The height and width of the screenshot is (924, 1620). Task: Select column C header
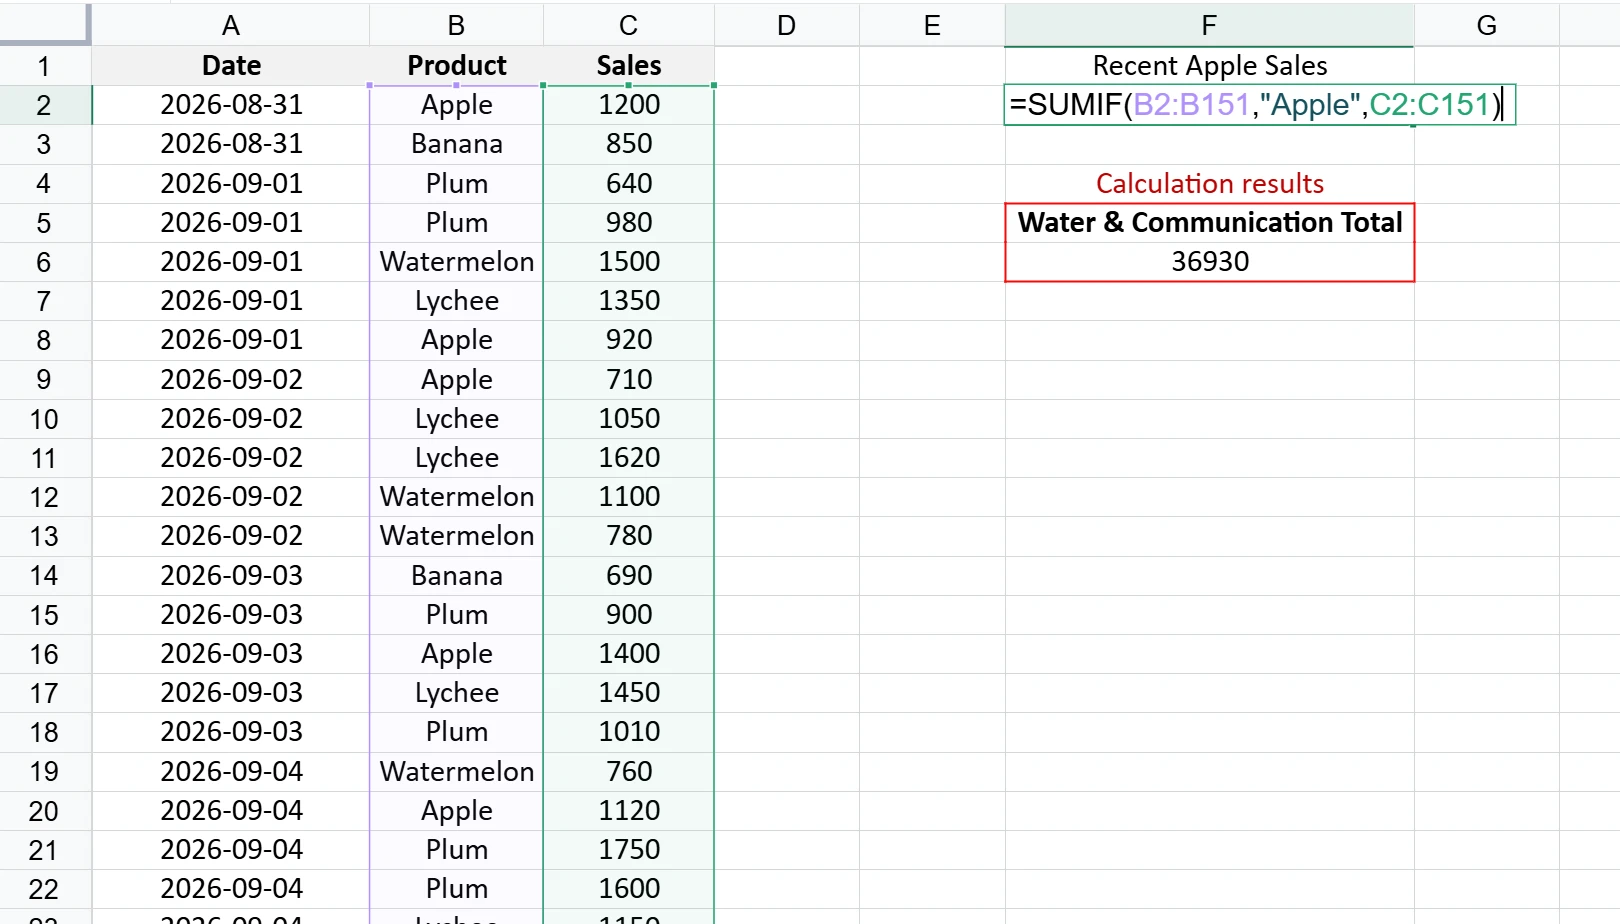628,25
